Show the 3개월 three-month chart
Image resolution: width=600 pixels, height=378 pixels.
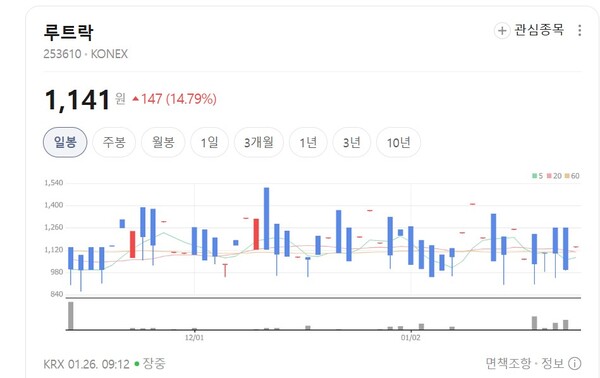pyautogui.click(x=259, y=142)
